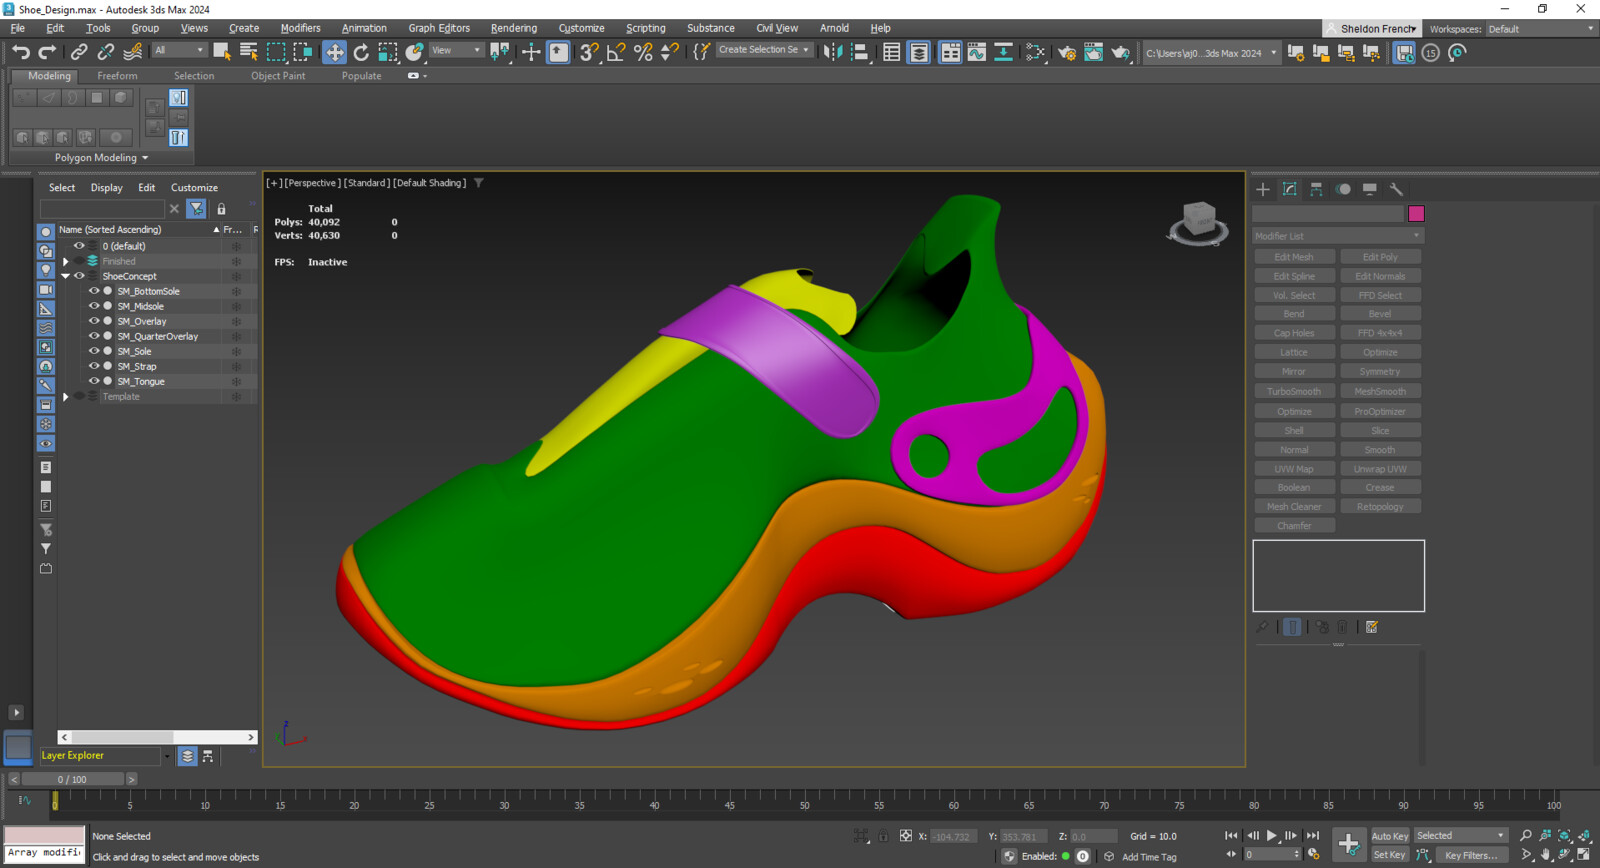
Task: Toggle Percent Snap icon
Action: coord(643,52)
